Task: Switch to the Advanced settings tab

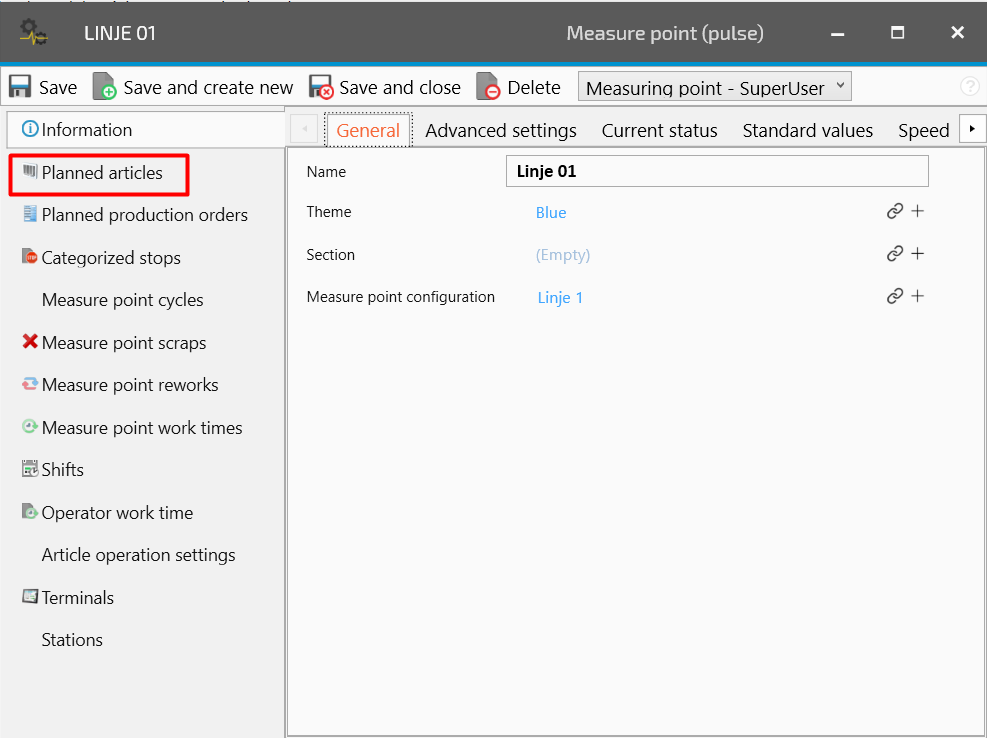Action: click(x=501, y=131)
